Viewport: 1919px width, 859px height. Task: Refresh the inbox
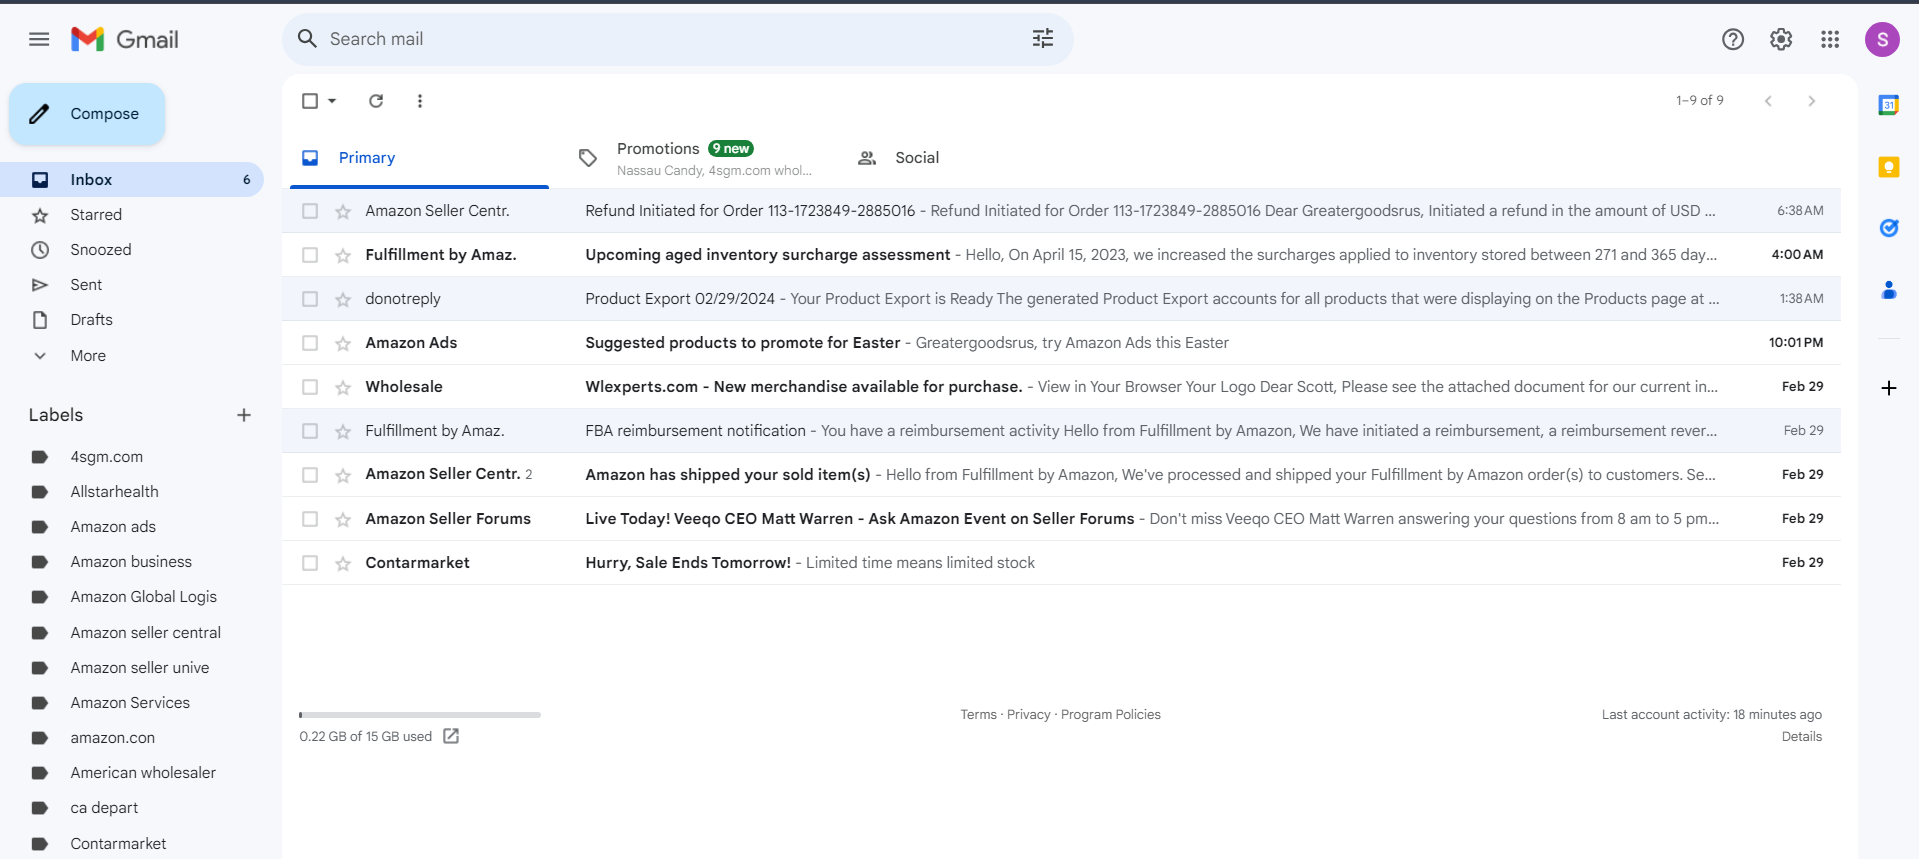click(376, 101)
